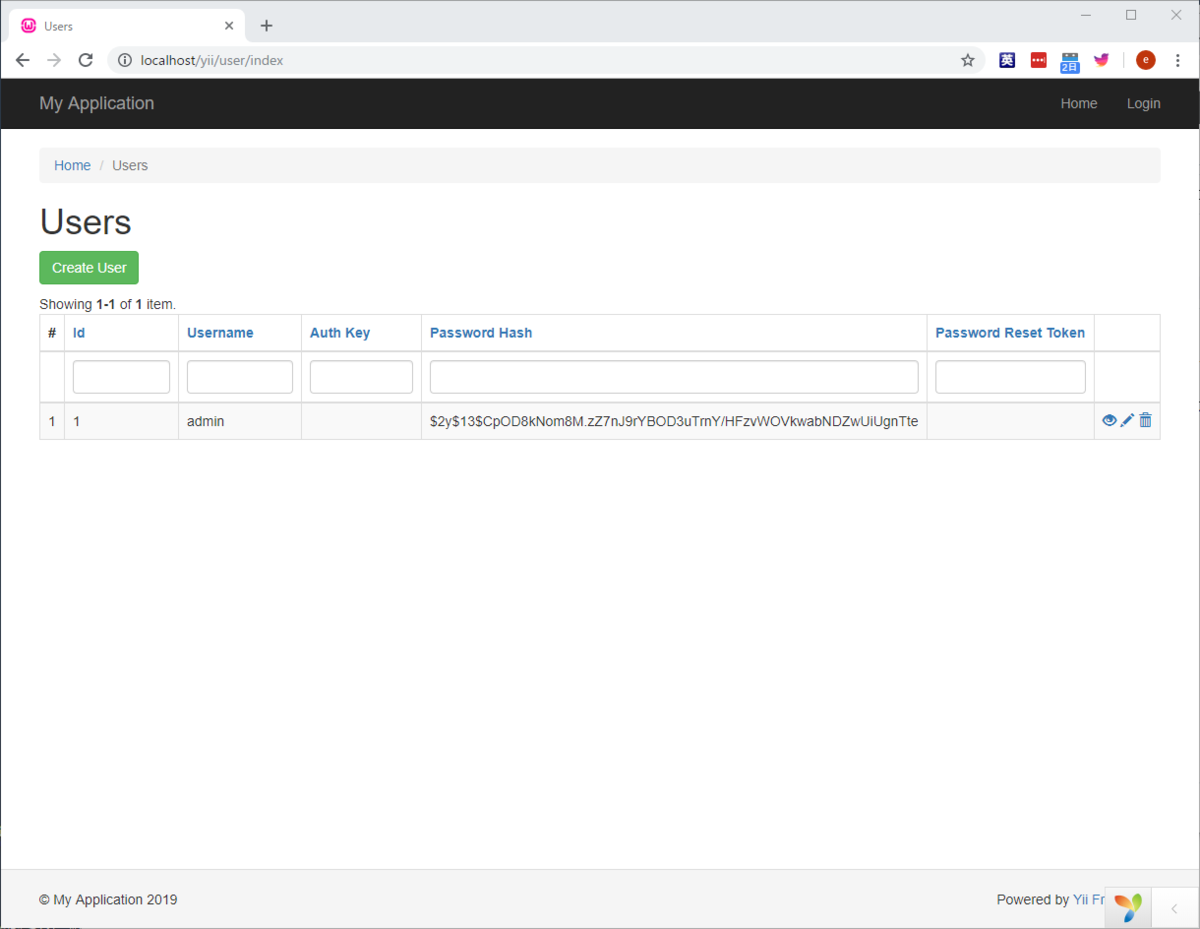
Task: Click the pink bird extension icon
Action: pyautogui.click(x=1101, y=60)
